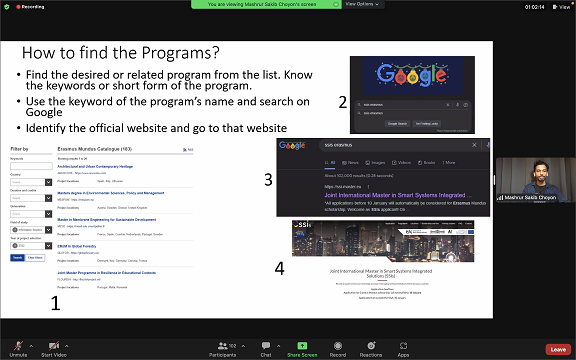Screen dimensions: 576x360
Task: Click the Recording indicator
Action: click(x=30, y=7)
